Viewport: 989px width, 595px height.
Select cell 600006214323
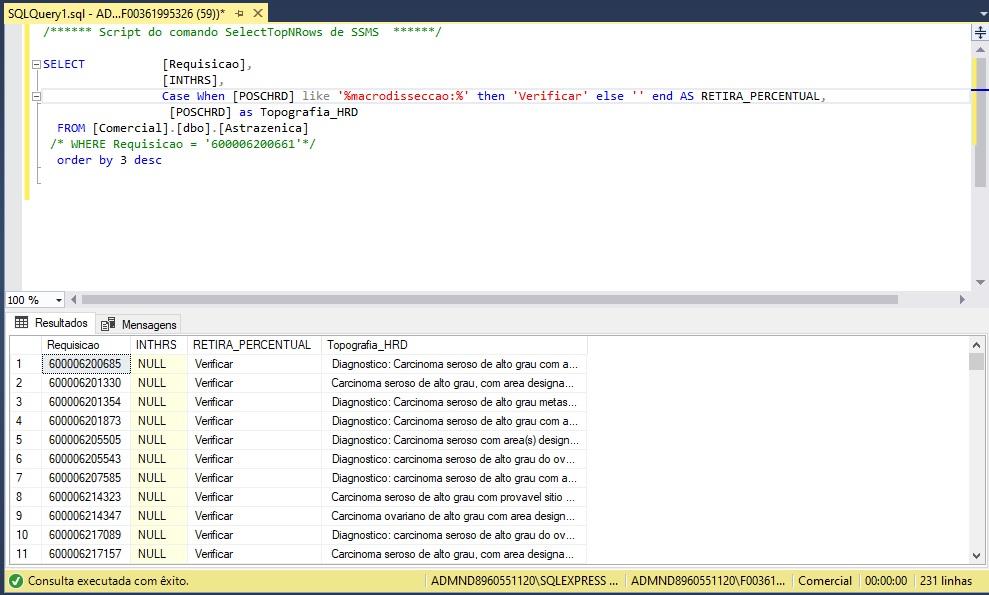[x=86, y=497]
